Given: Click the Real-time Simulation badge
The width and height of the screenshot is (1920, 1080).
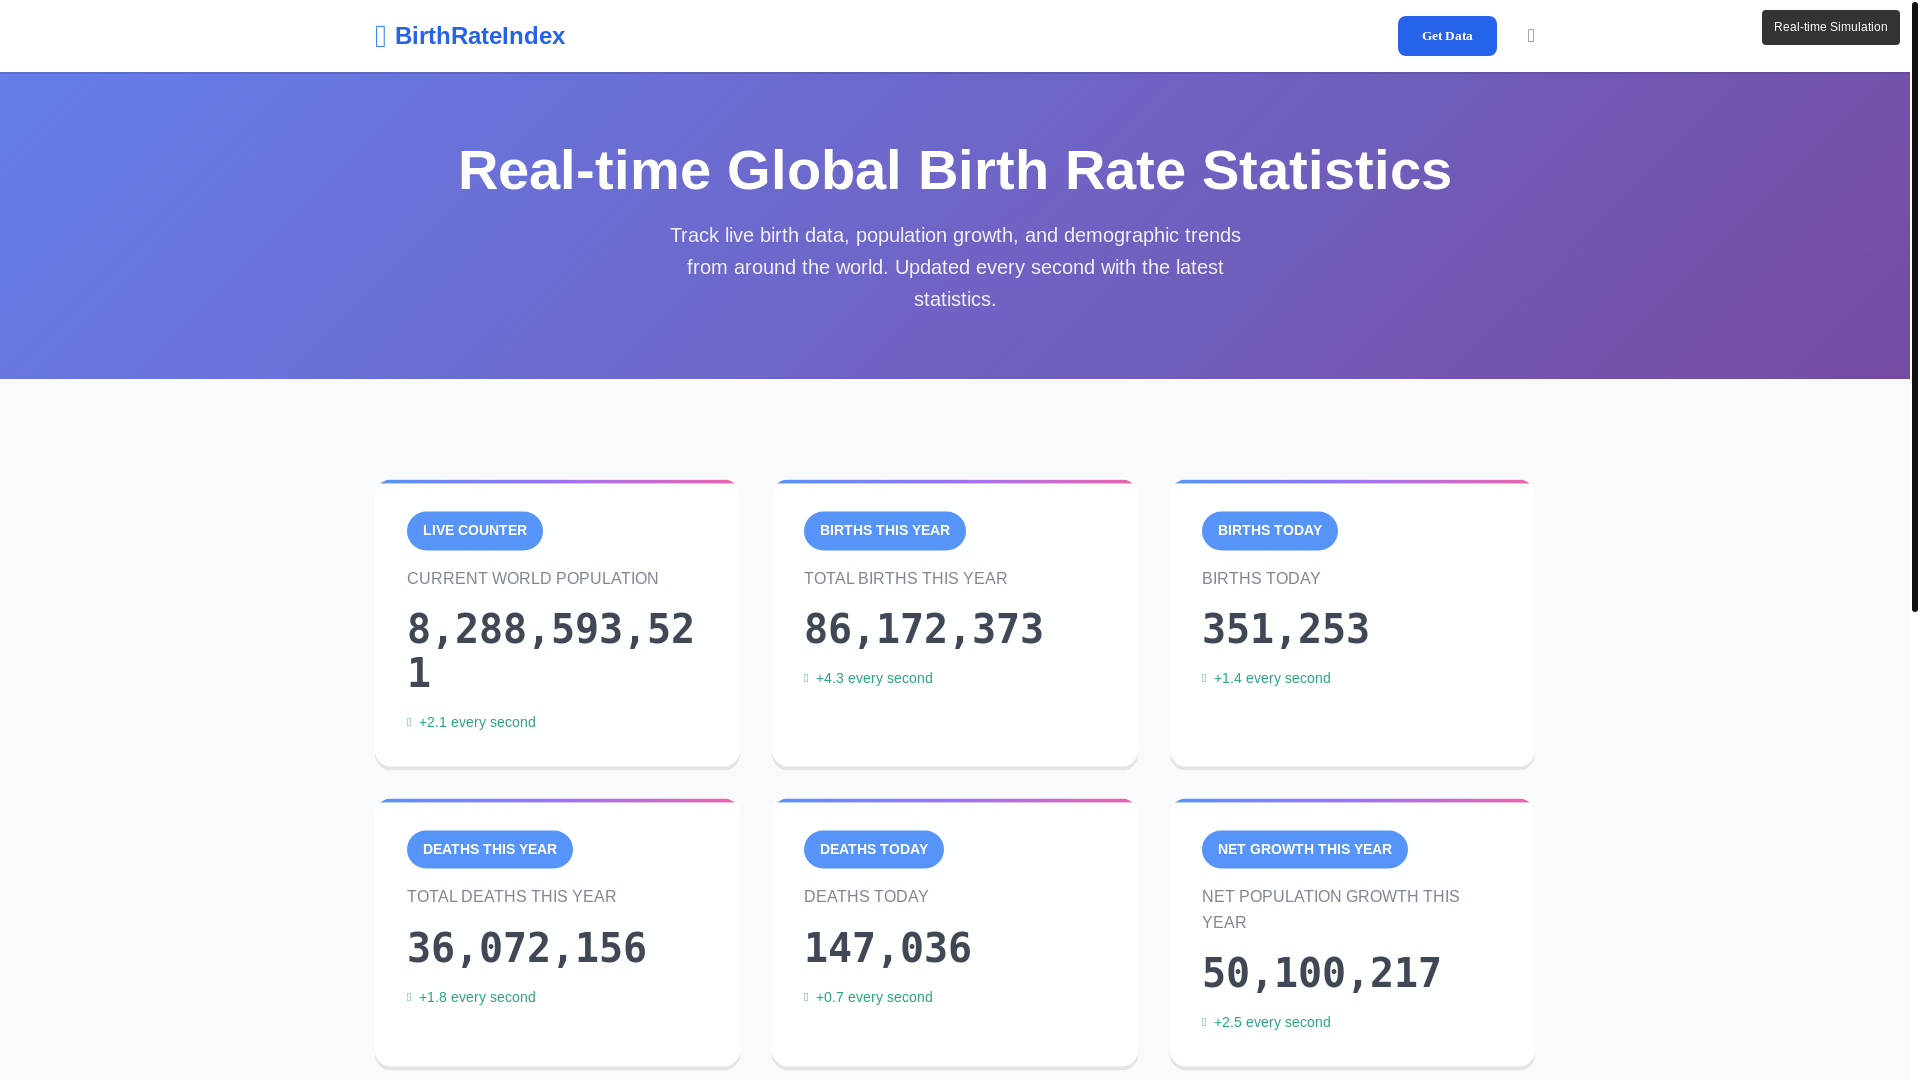Looking at the screenshot, I should point(1830,27).
